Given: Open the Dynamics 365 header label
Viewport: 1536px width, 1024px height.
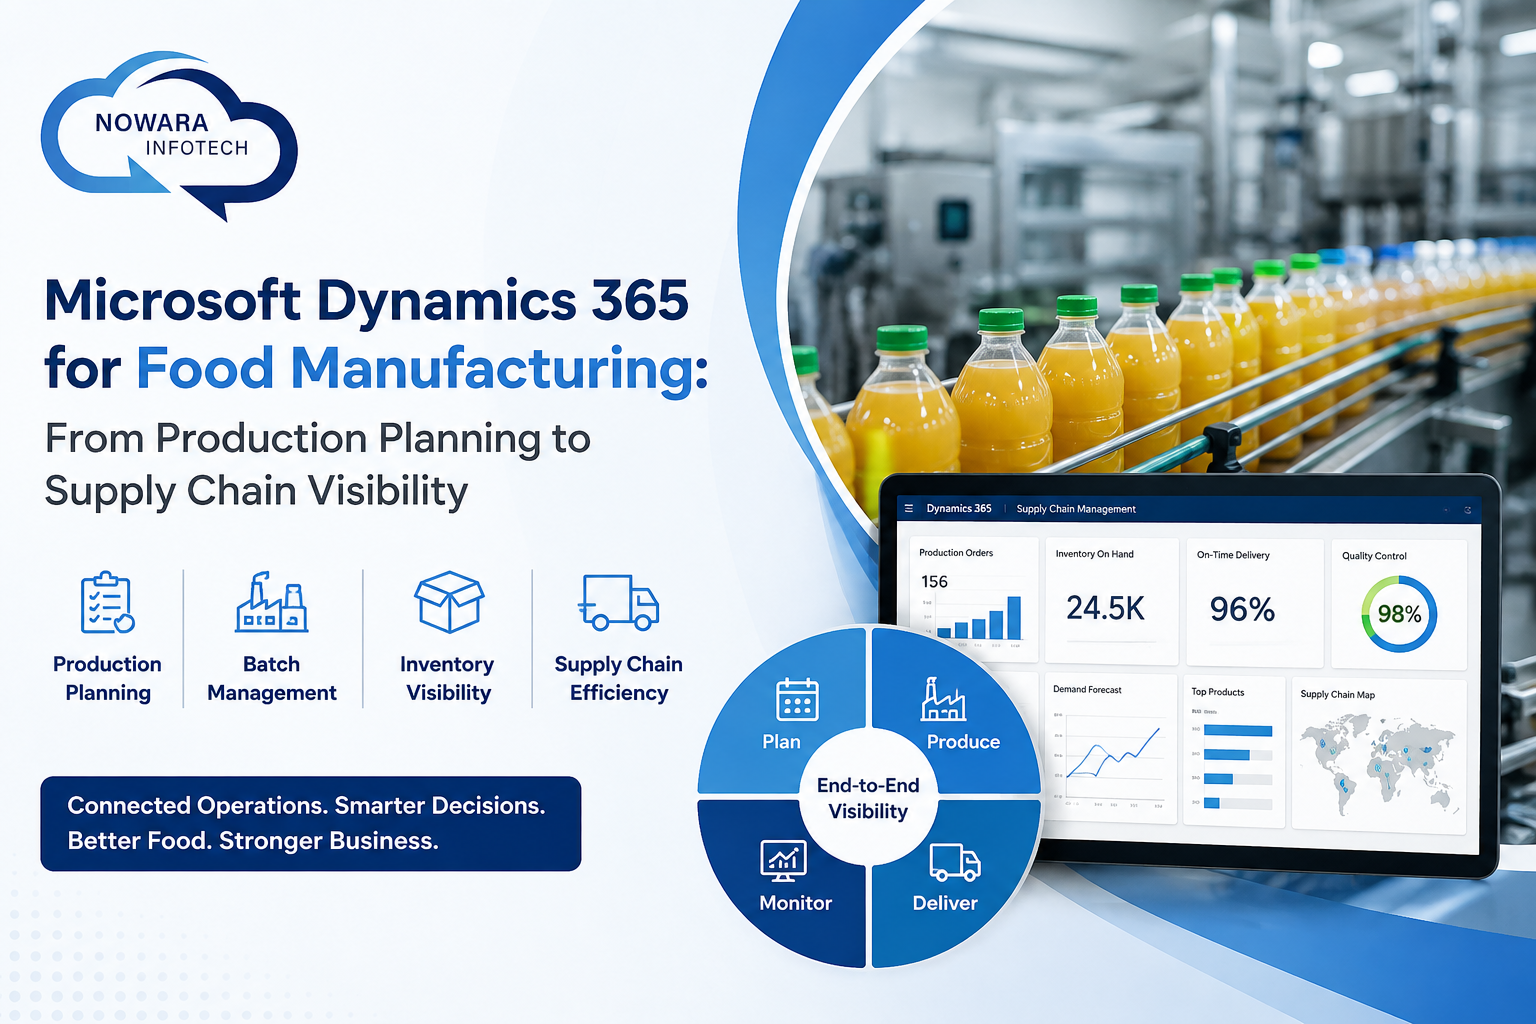Looking at the screenshot, I should [959, 509].
